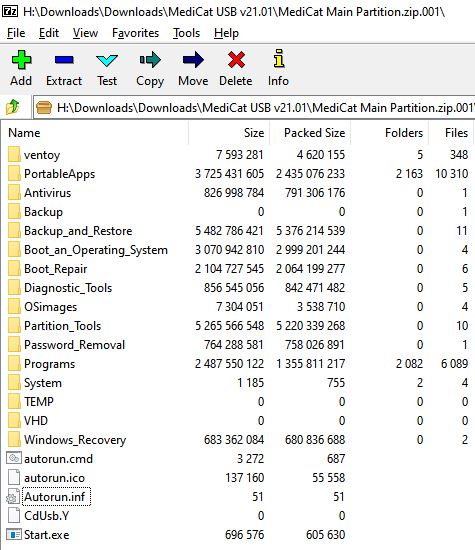Click the Extract toolbar icon

click(64, 60)
